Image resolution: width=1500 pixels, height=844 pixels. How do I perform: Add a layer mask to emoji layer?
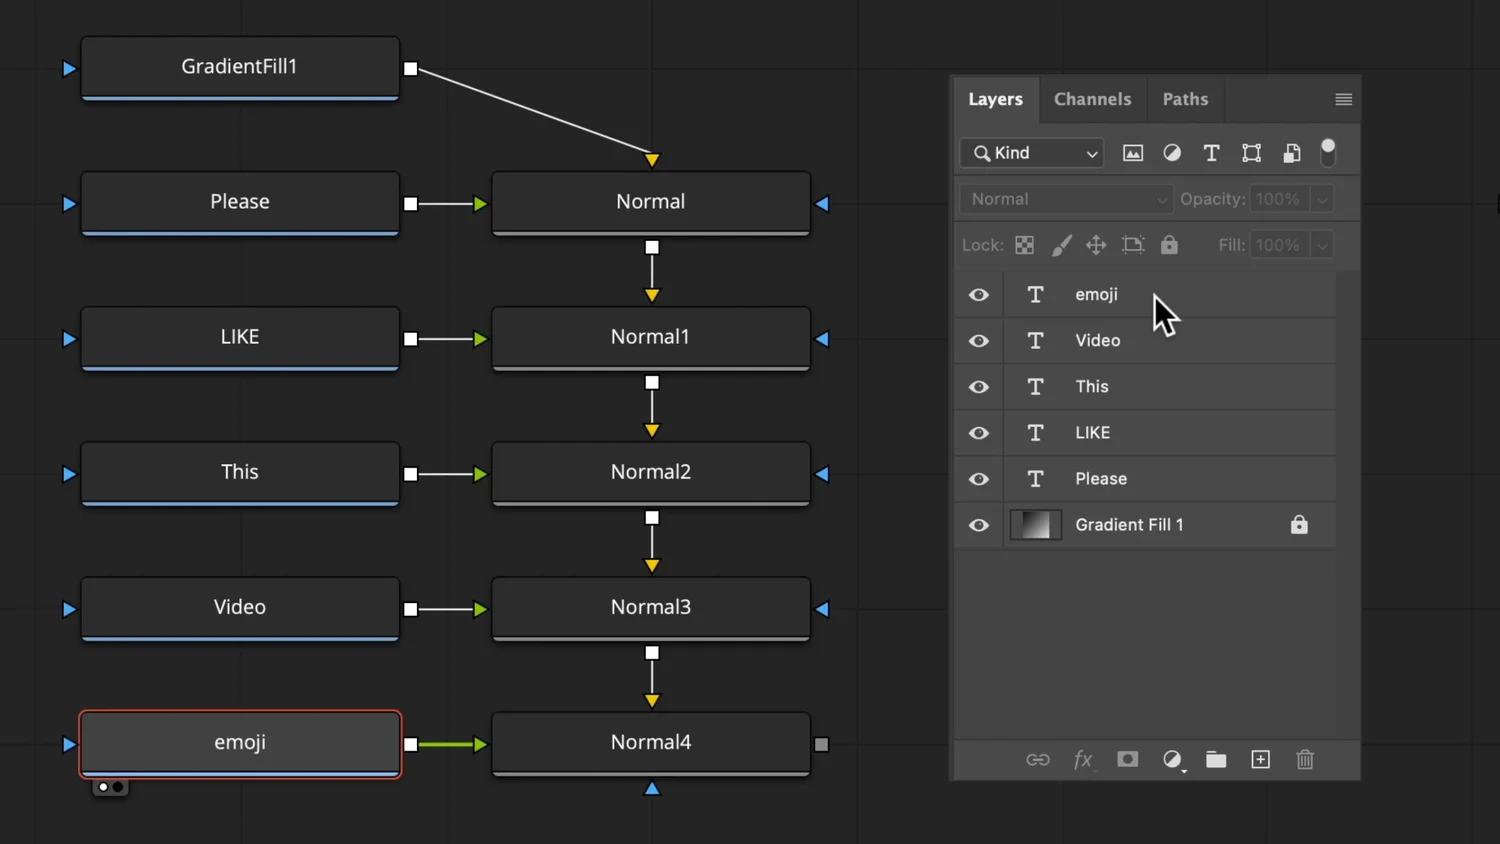pos(1127,760)
